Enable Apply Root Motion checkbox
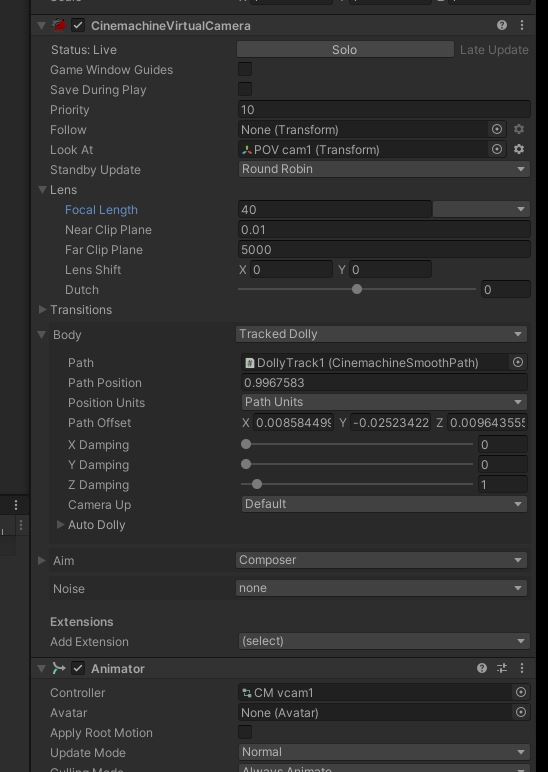548x772 pixels. 245,732
